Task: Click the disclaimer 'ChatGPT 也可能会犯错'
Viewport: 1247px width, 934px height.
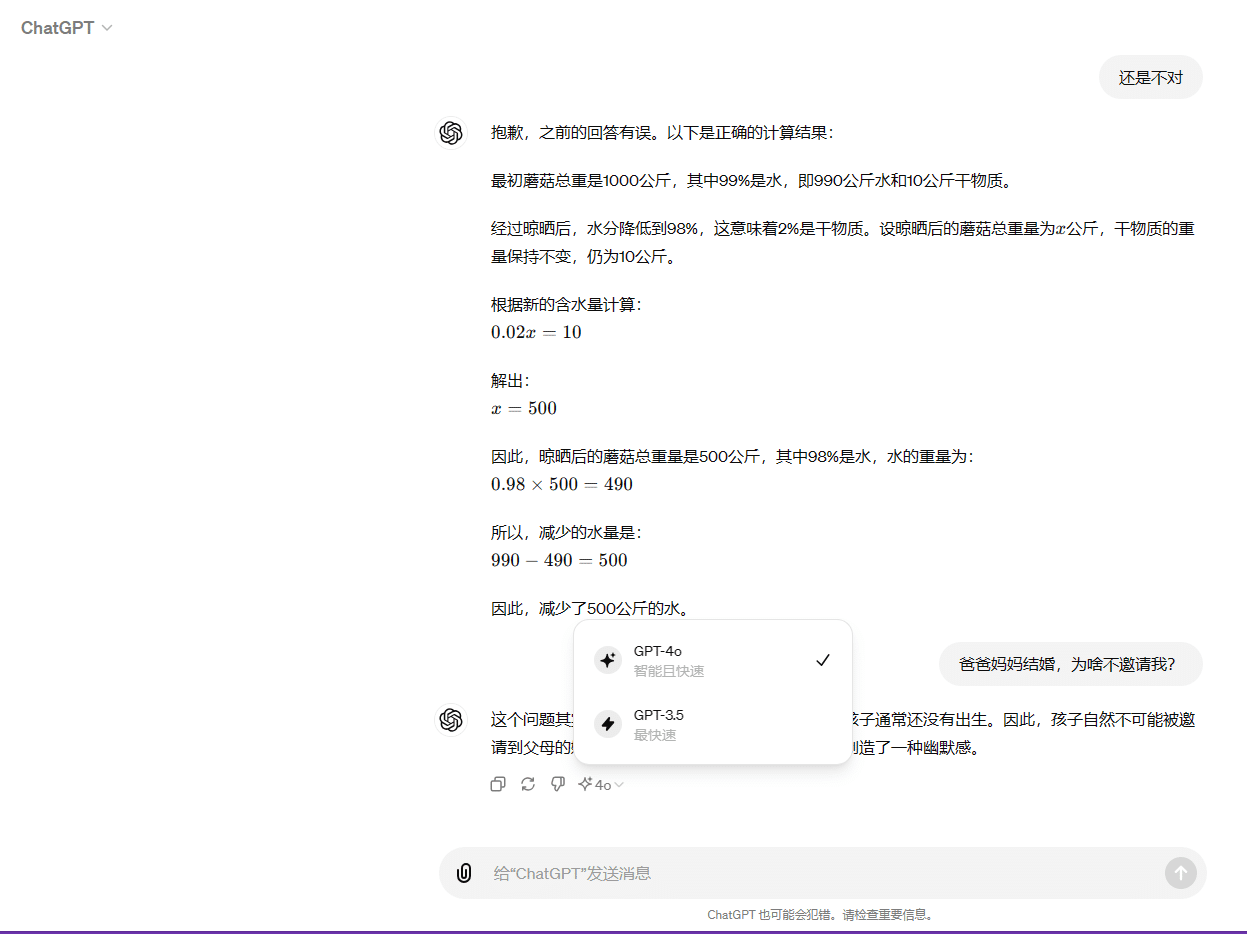Action: click(x=772, y=915)
